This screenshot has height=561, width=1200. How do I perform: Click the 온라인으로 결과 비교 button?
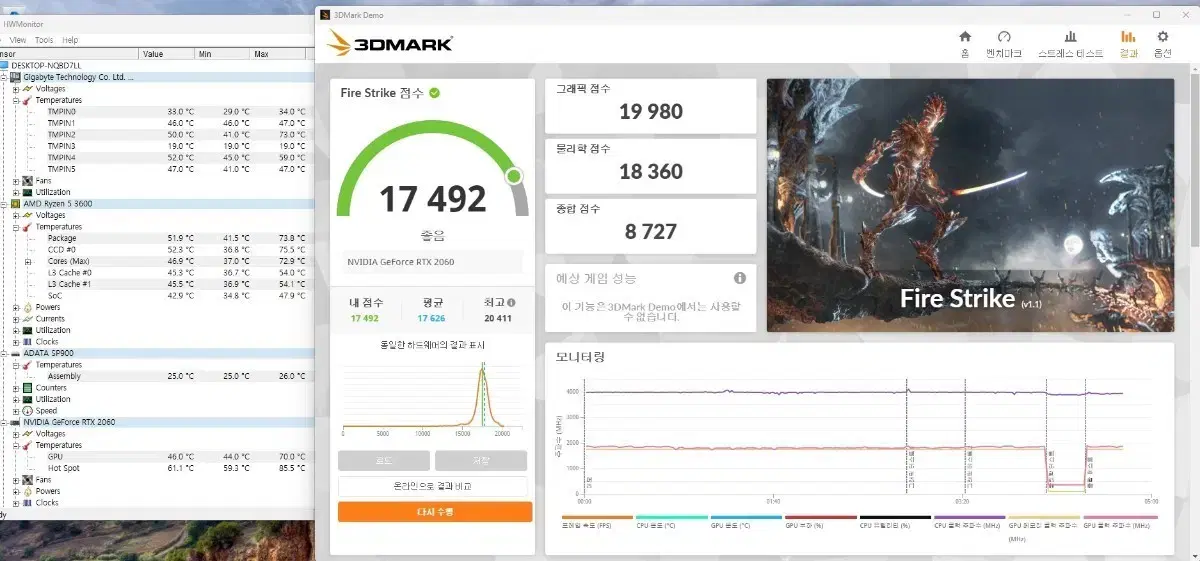(x=432, y=486)
